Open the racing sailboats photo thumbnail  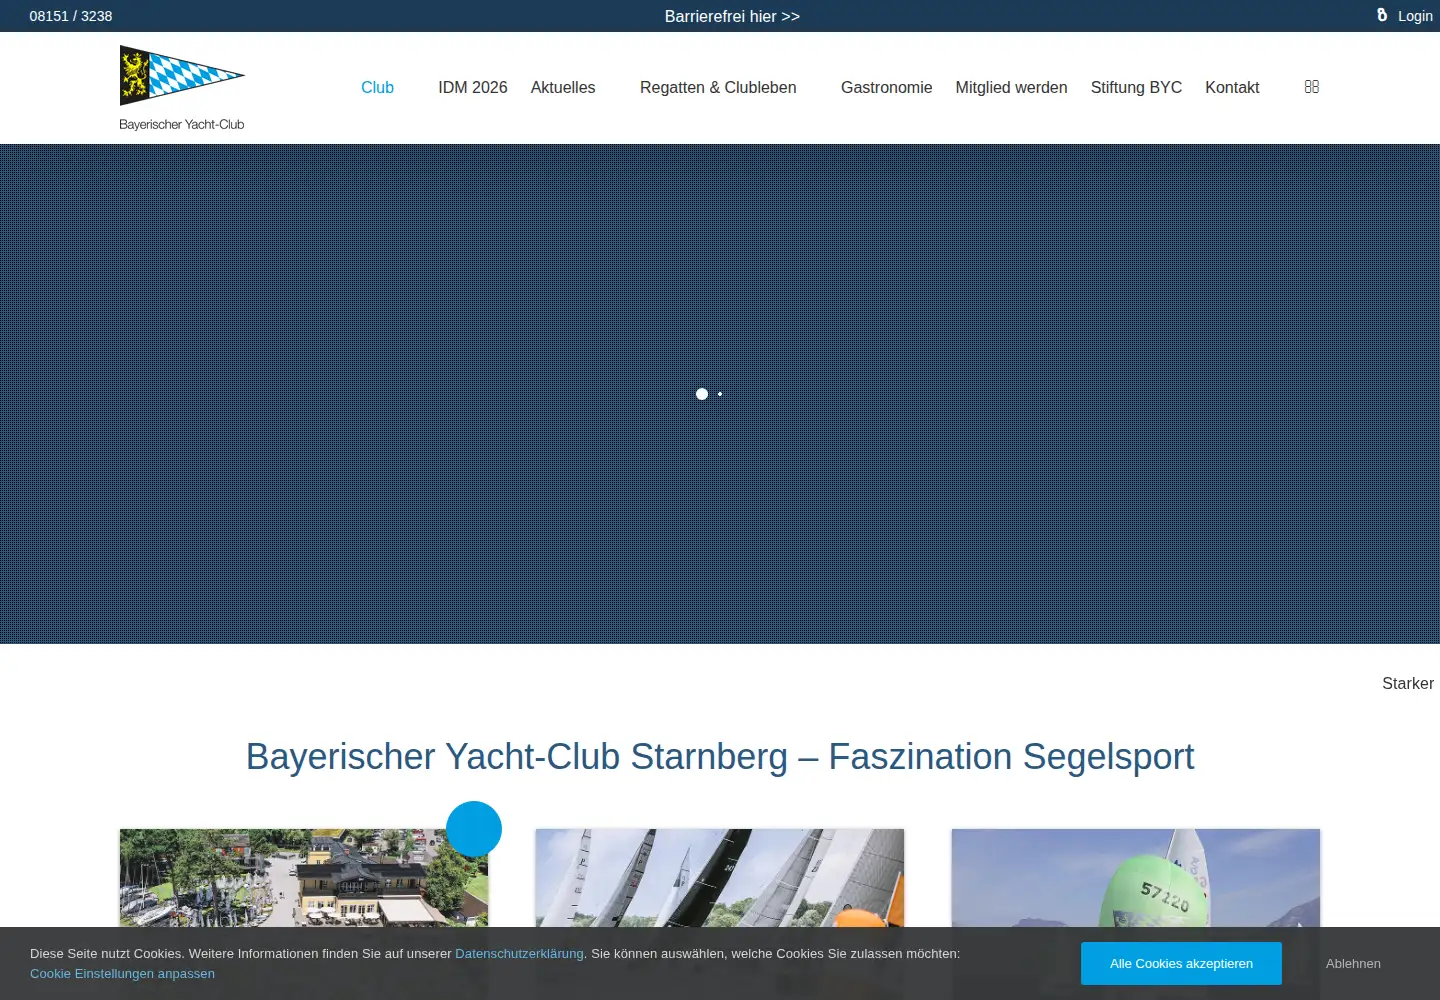pyautogui.click(x=720, y=877)
